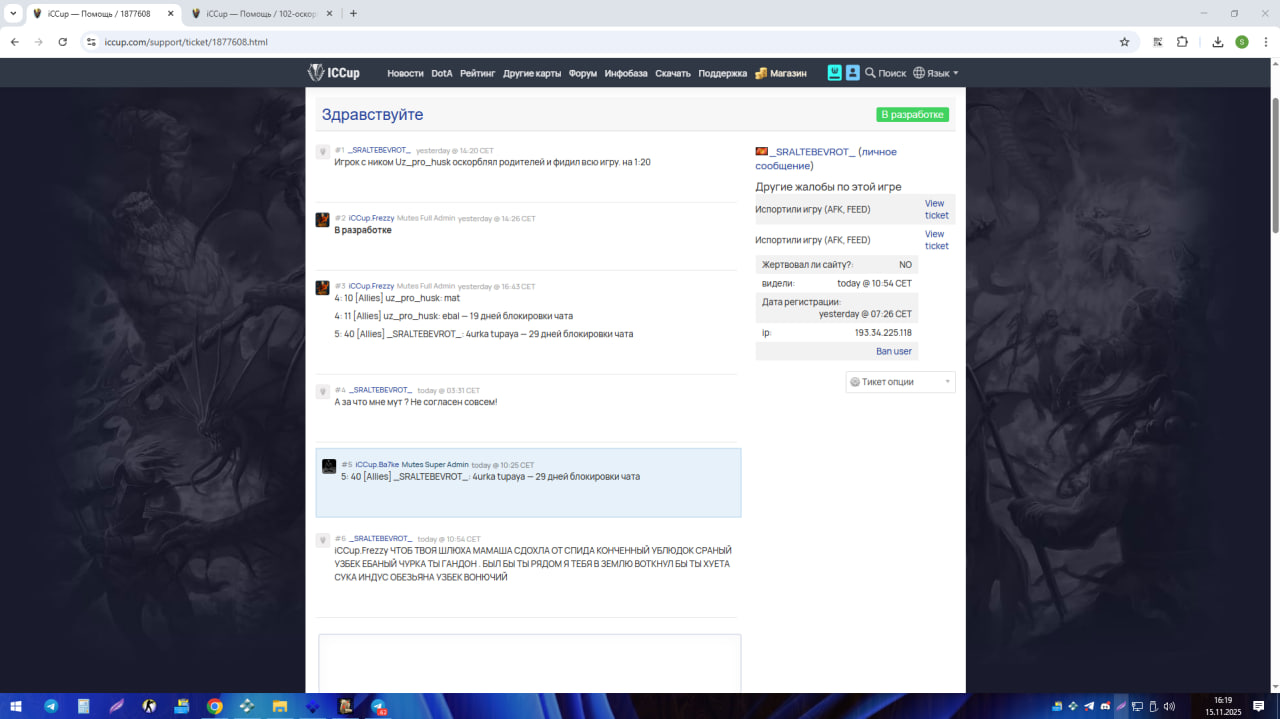Bookmark this page with the star icon
This screenshot has width=1280, height=719.
[1124, 42]
